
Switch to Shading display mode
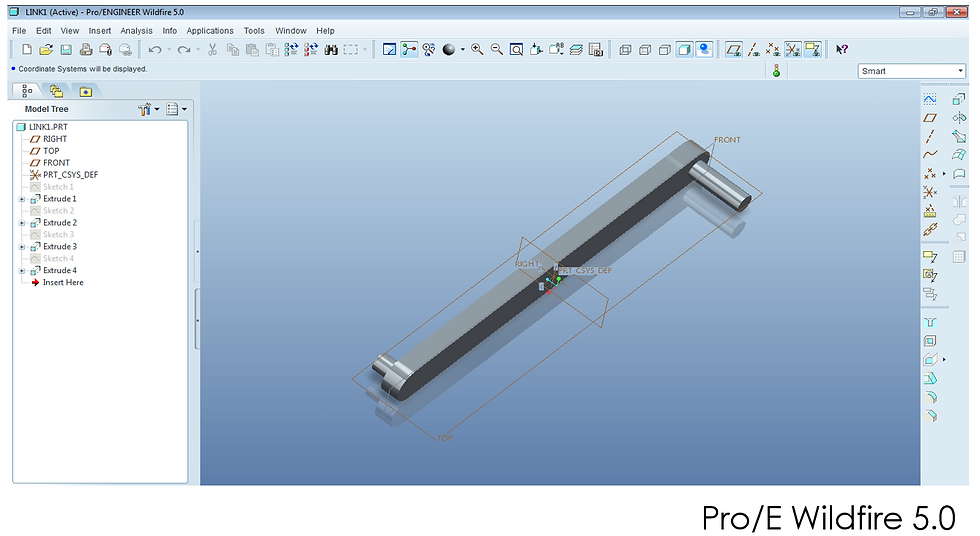click(684, 49)
